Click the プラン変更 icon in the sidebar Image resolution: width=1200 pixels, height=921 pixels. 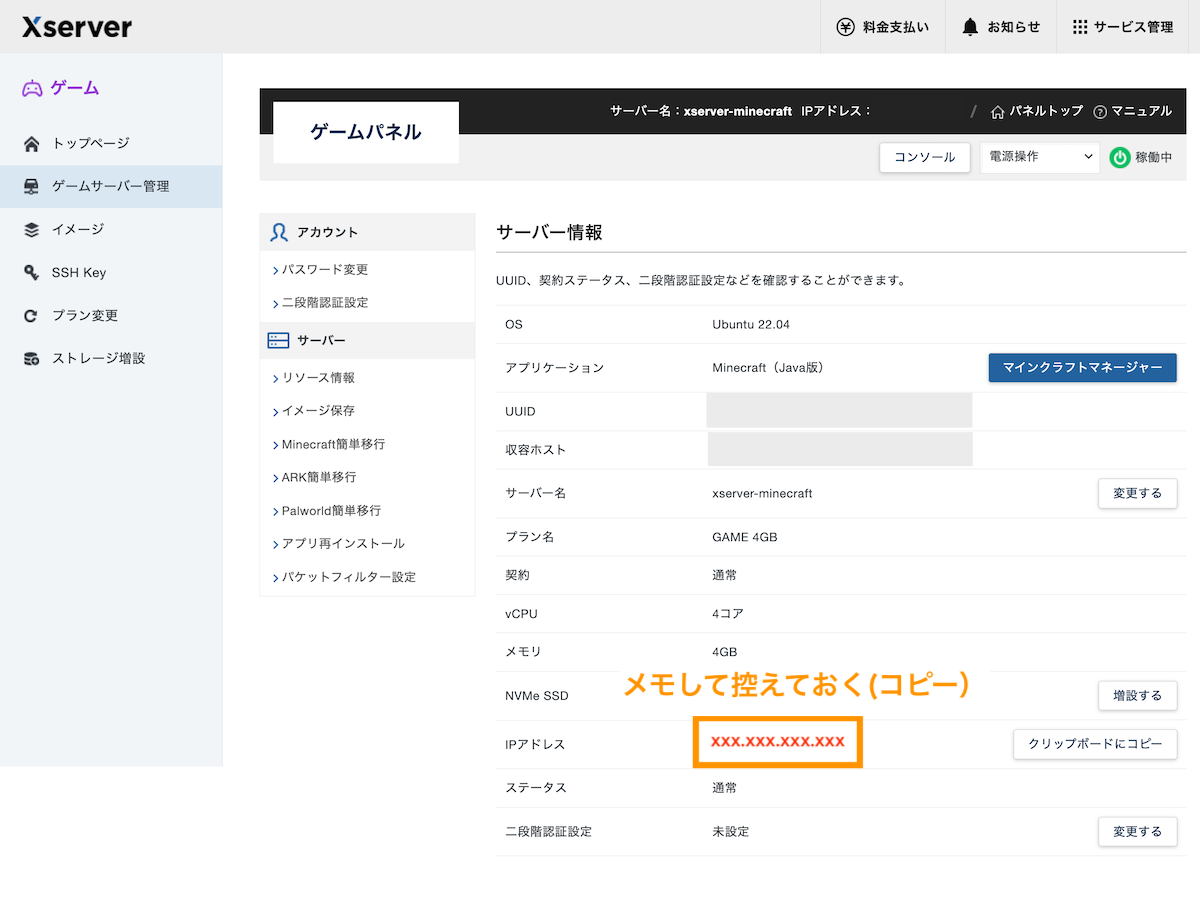tap(32, 315)
